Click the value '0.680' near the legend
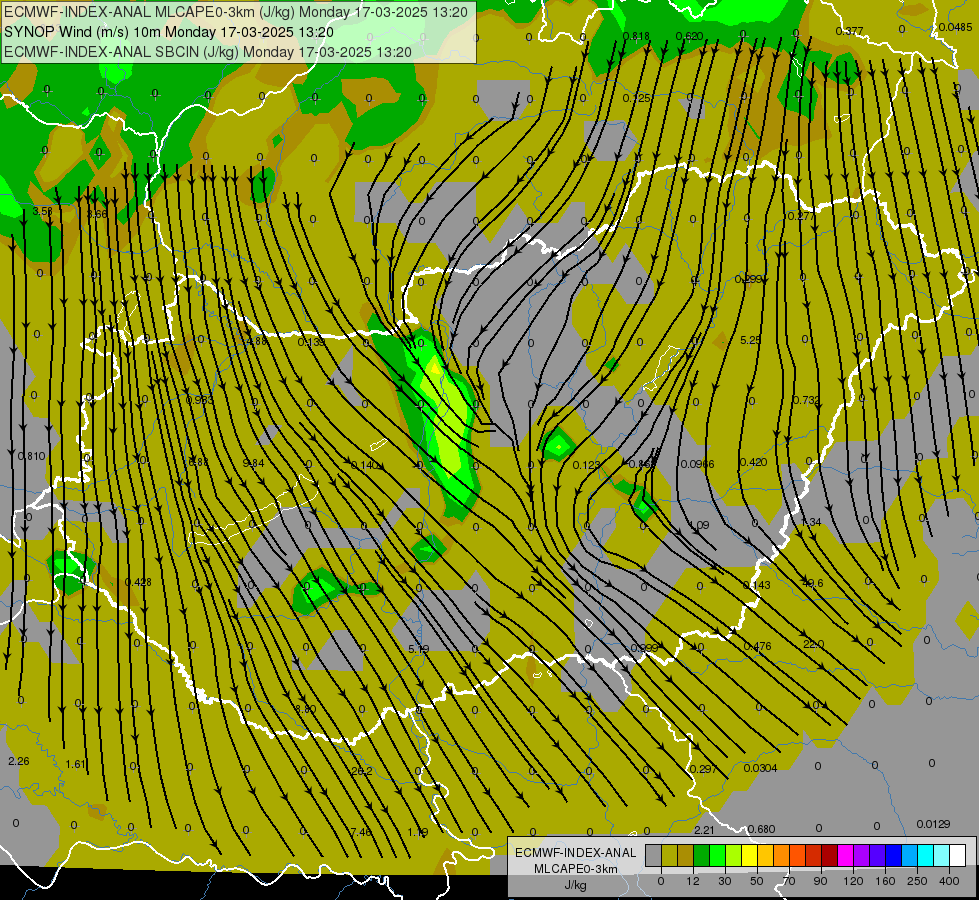Screen dimensions: 979x900 coord(762,829)
